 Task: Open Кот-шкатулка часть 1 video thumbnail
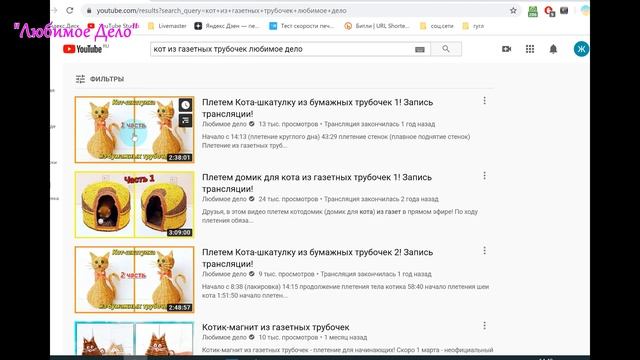[134, 129]
